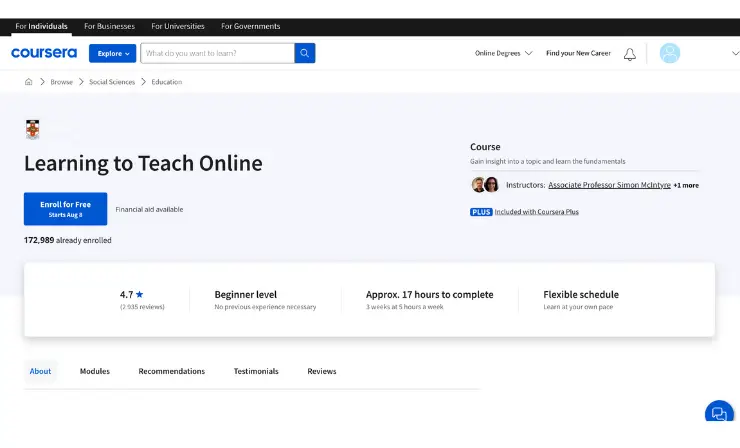This screenshot has width=740, height=448.
Task: Click the 172,989 already enrolled text
Action: (x=67, y=240)
